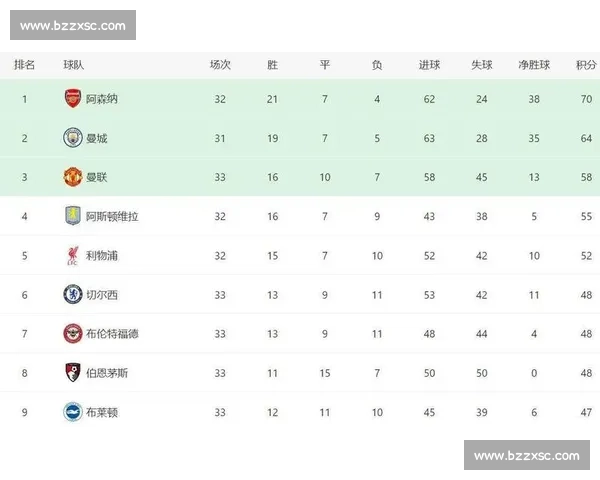The width and height of the screenshot is (600, 480).
Task: Click the Manchester United crest icon
Action: tap(73, 177)
